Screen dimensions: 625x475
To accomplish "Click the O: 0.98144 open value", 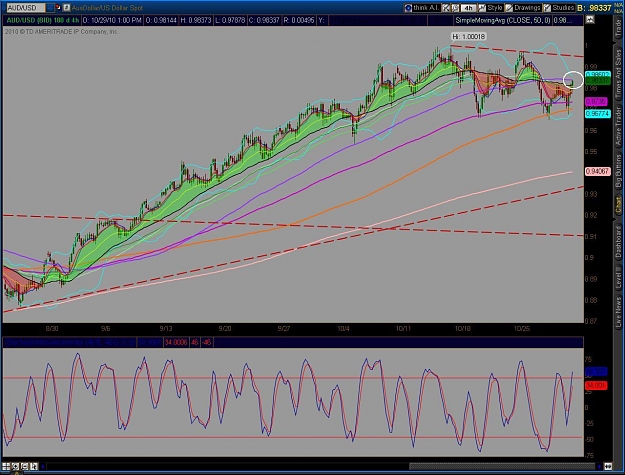I will [161, 20].
